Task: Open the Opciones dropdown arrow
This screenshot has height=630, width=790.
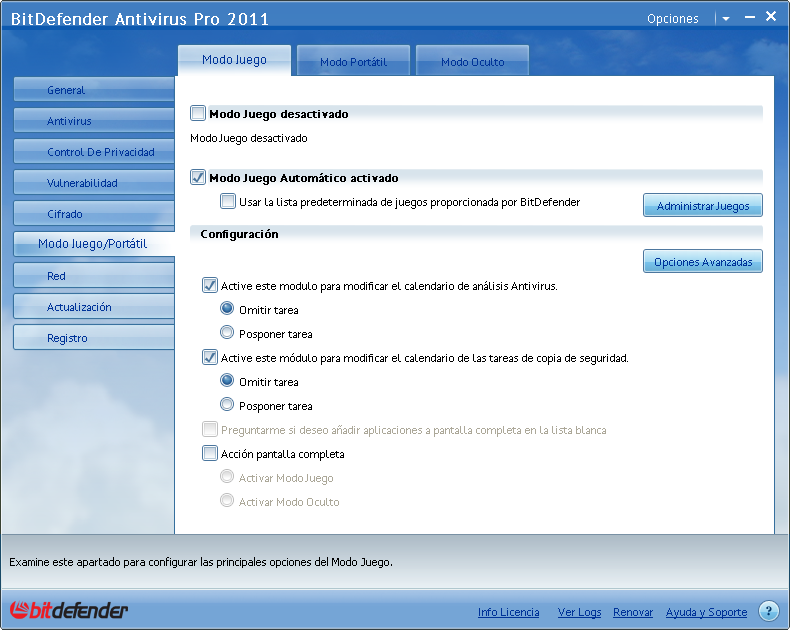Action: tap(726, 19)
